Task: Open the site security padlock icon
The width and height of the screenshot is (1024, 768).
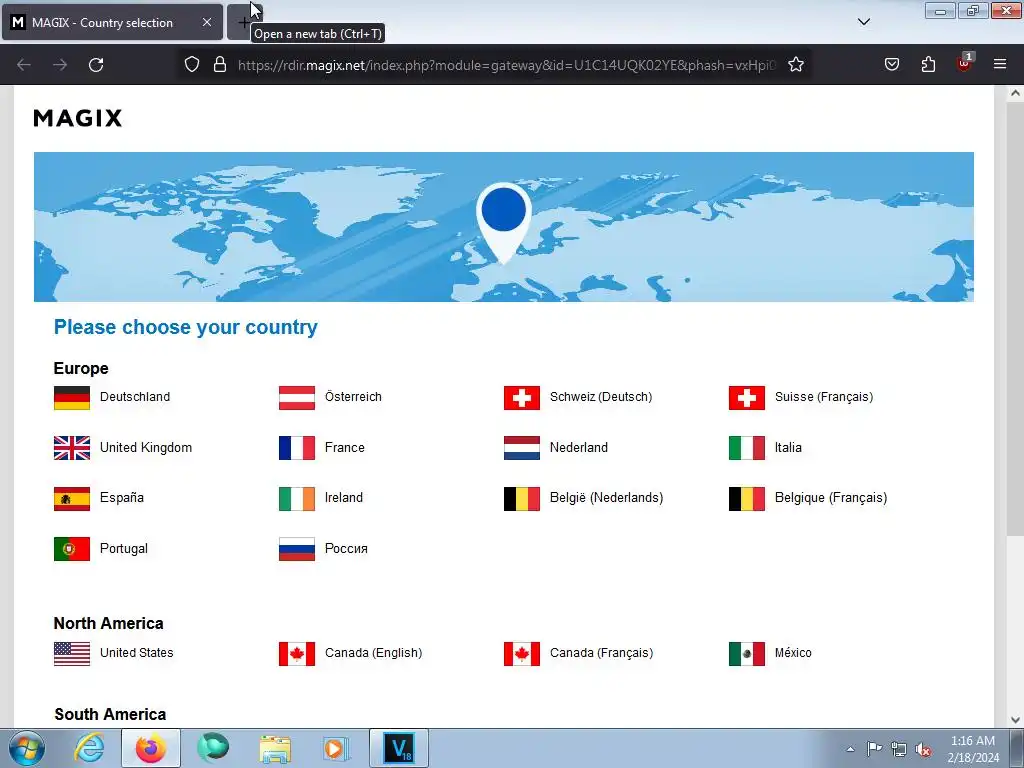Action: [220, 65]
